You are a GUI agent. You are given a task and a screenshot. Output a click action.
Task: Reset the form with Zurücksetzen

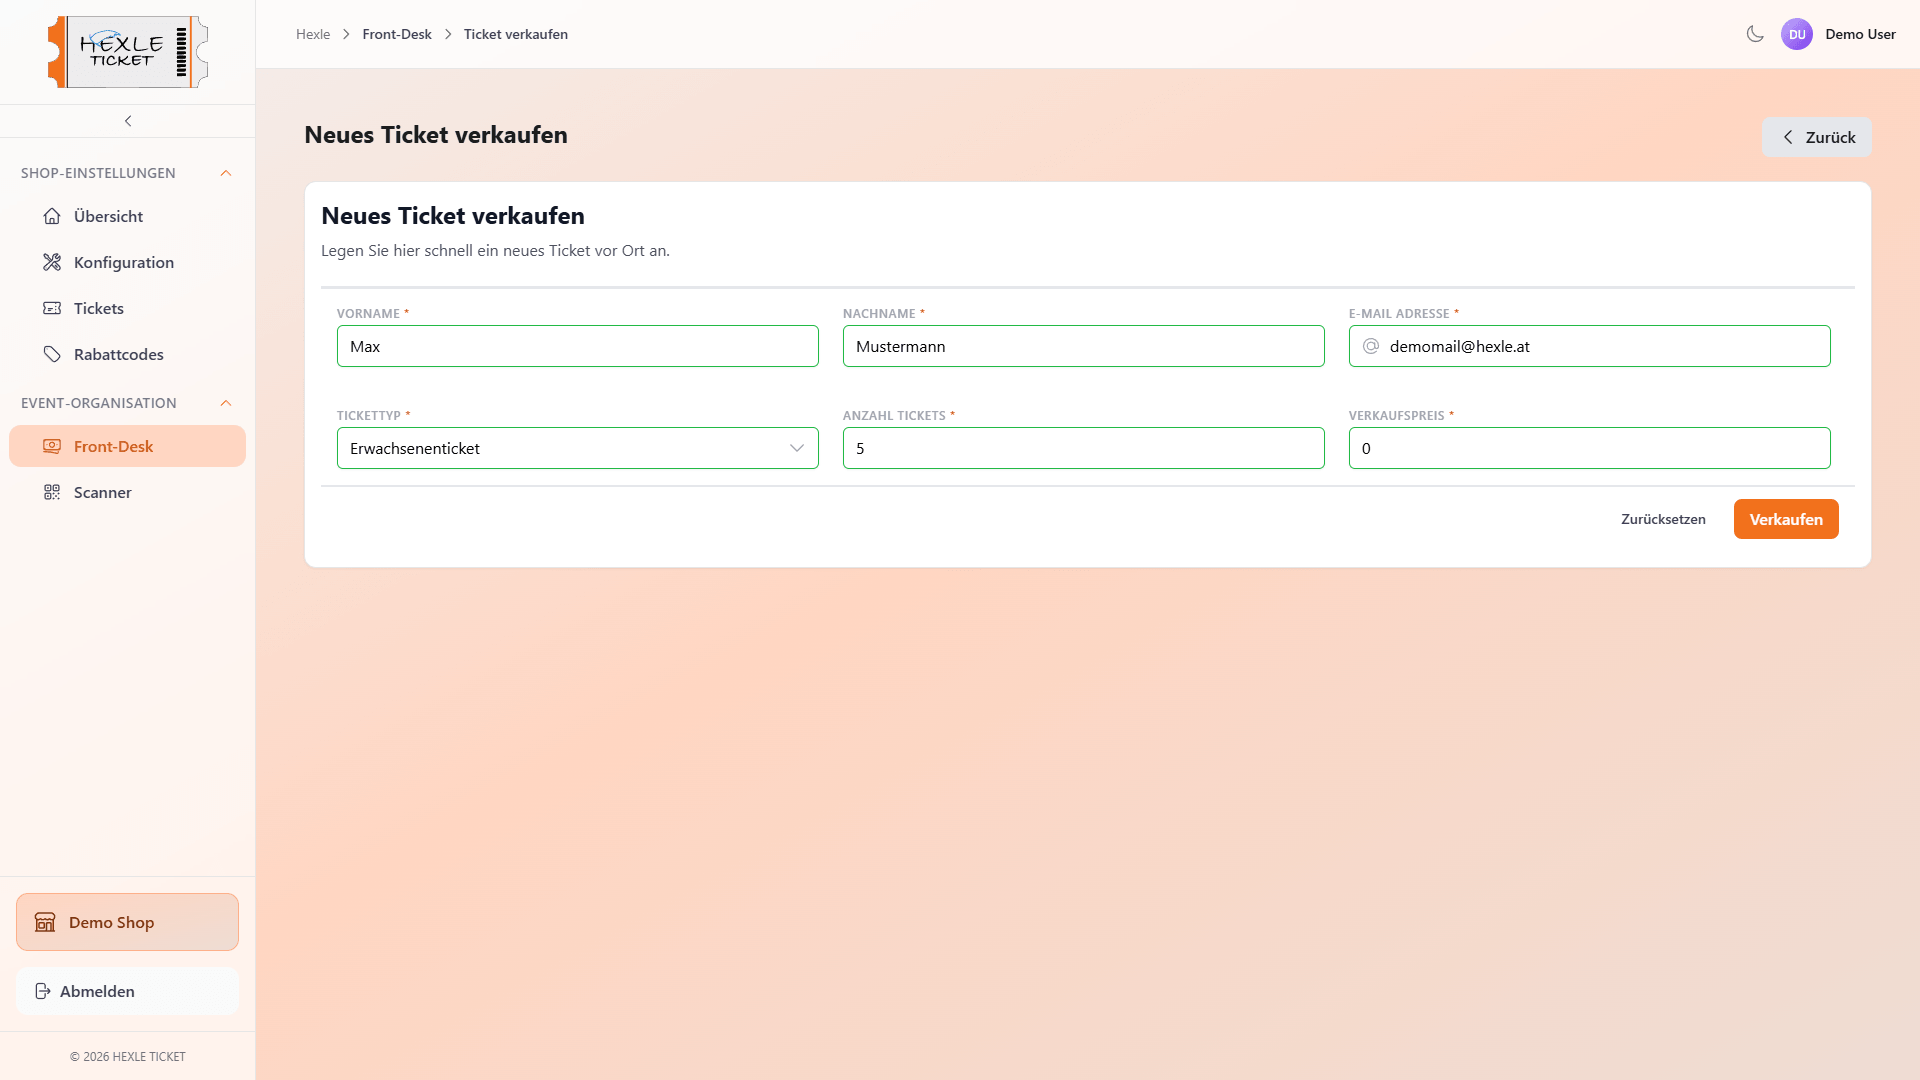(1663, 519)
